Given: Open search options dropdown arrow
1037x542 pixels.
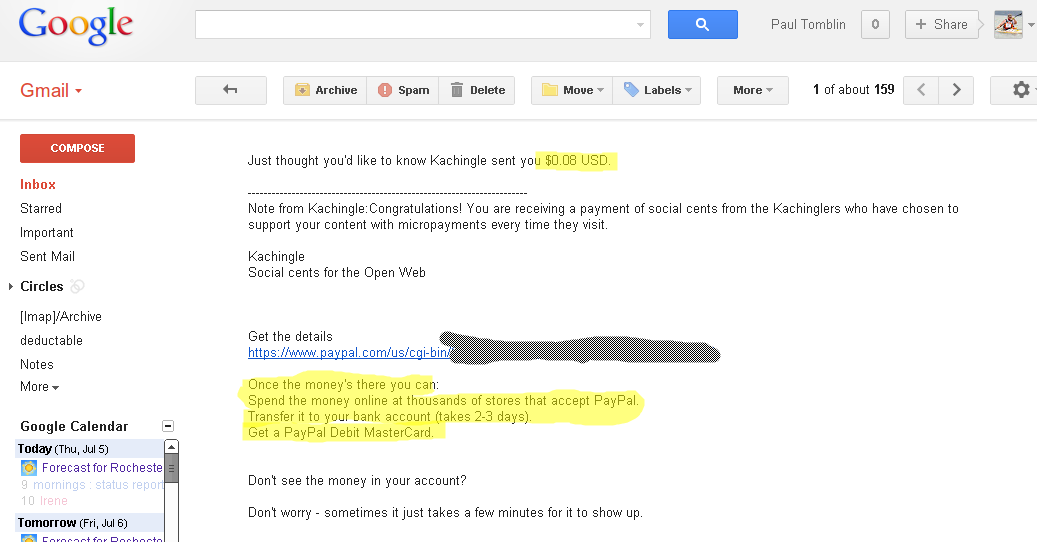Looking at the screenshot, I should pos(640,25).
